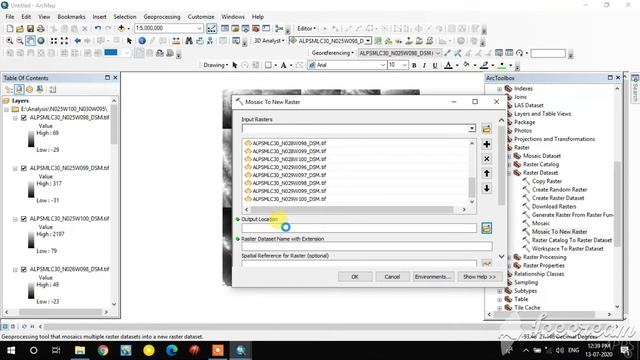Screen dimensions: 640x360
Task: Open the Drawing menu dropdown
Action: click(216, 65)
